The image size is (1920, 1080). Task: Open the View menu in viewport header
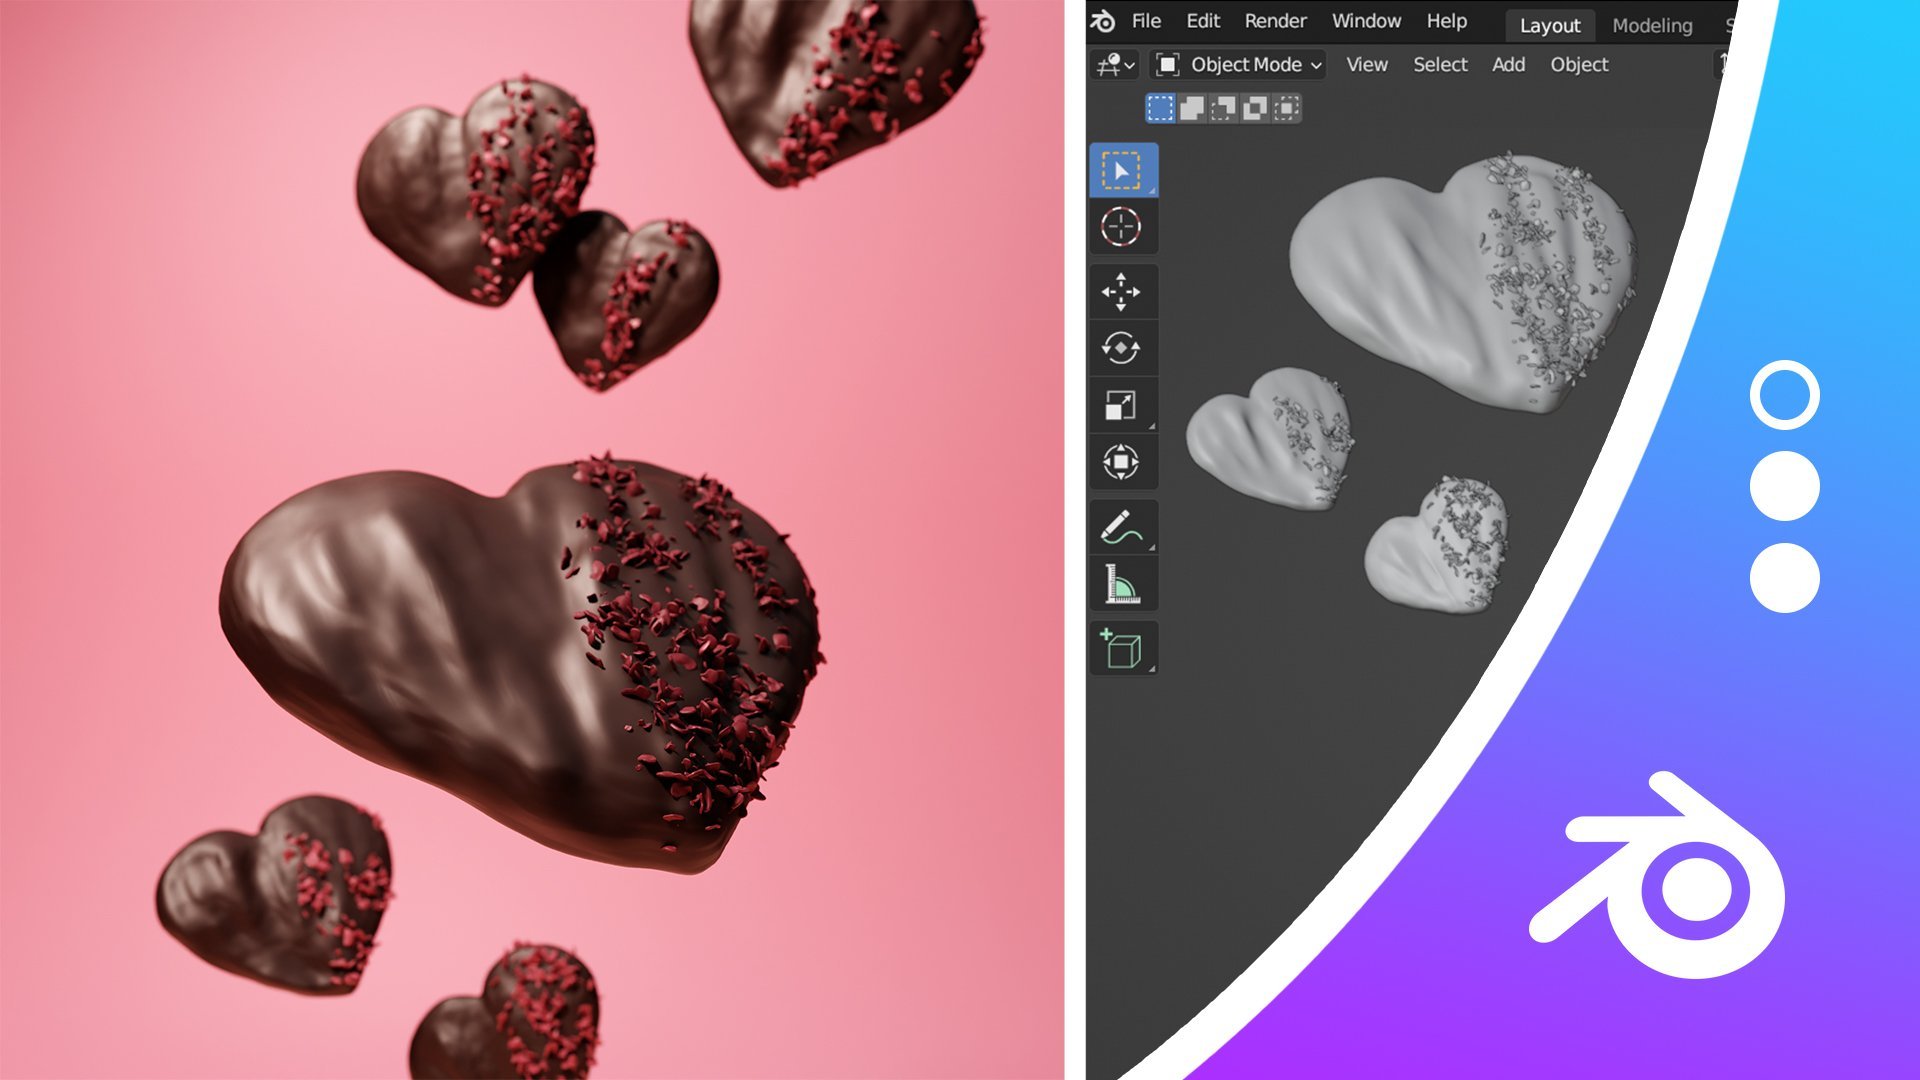click(x=1366, y=65)
